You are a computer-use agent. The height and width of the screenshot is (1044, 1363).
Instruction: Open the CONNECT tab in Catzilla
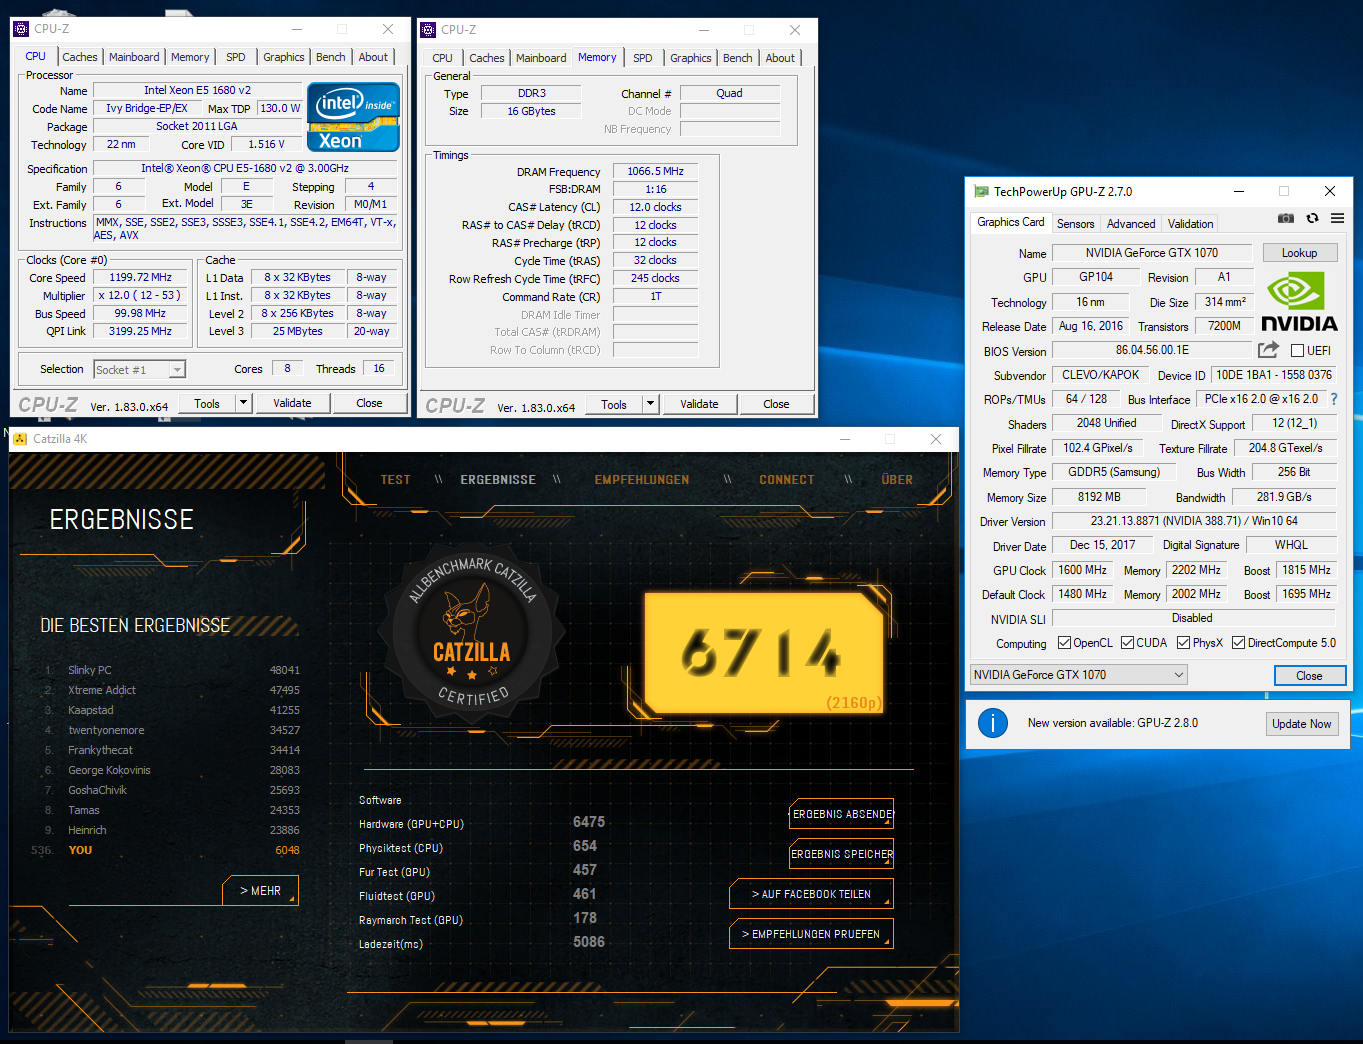click(x=787, y=480)
